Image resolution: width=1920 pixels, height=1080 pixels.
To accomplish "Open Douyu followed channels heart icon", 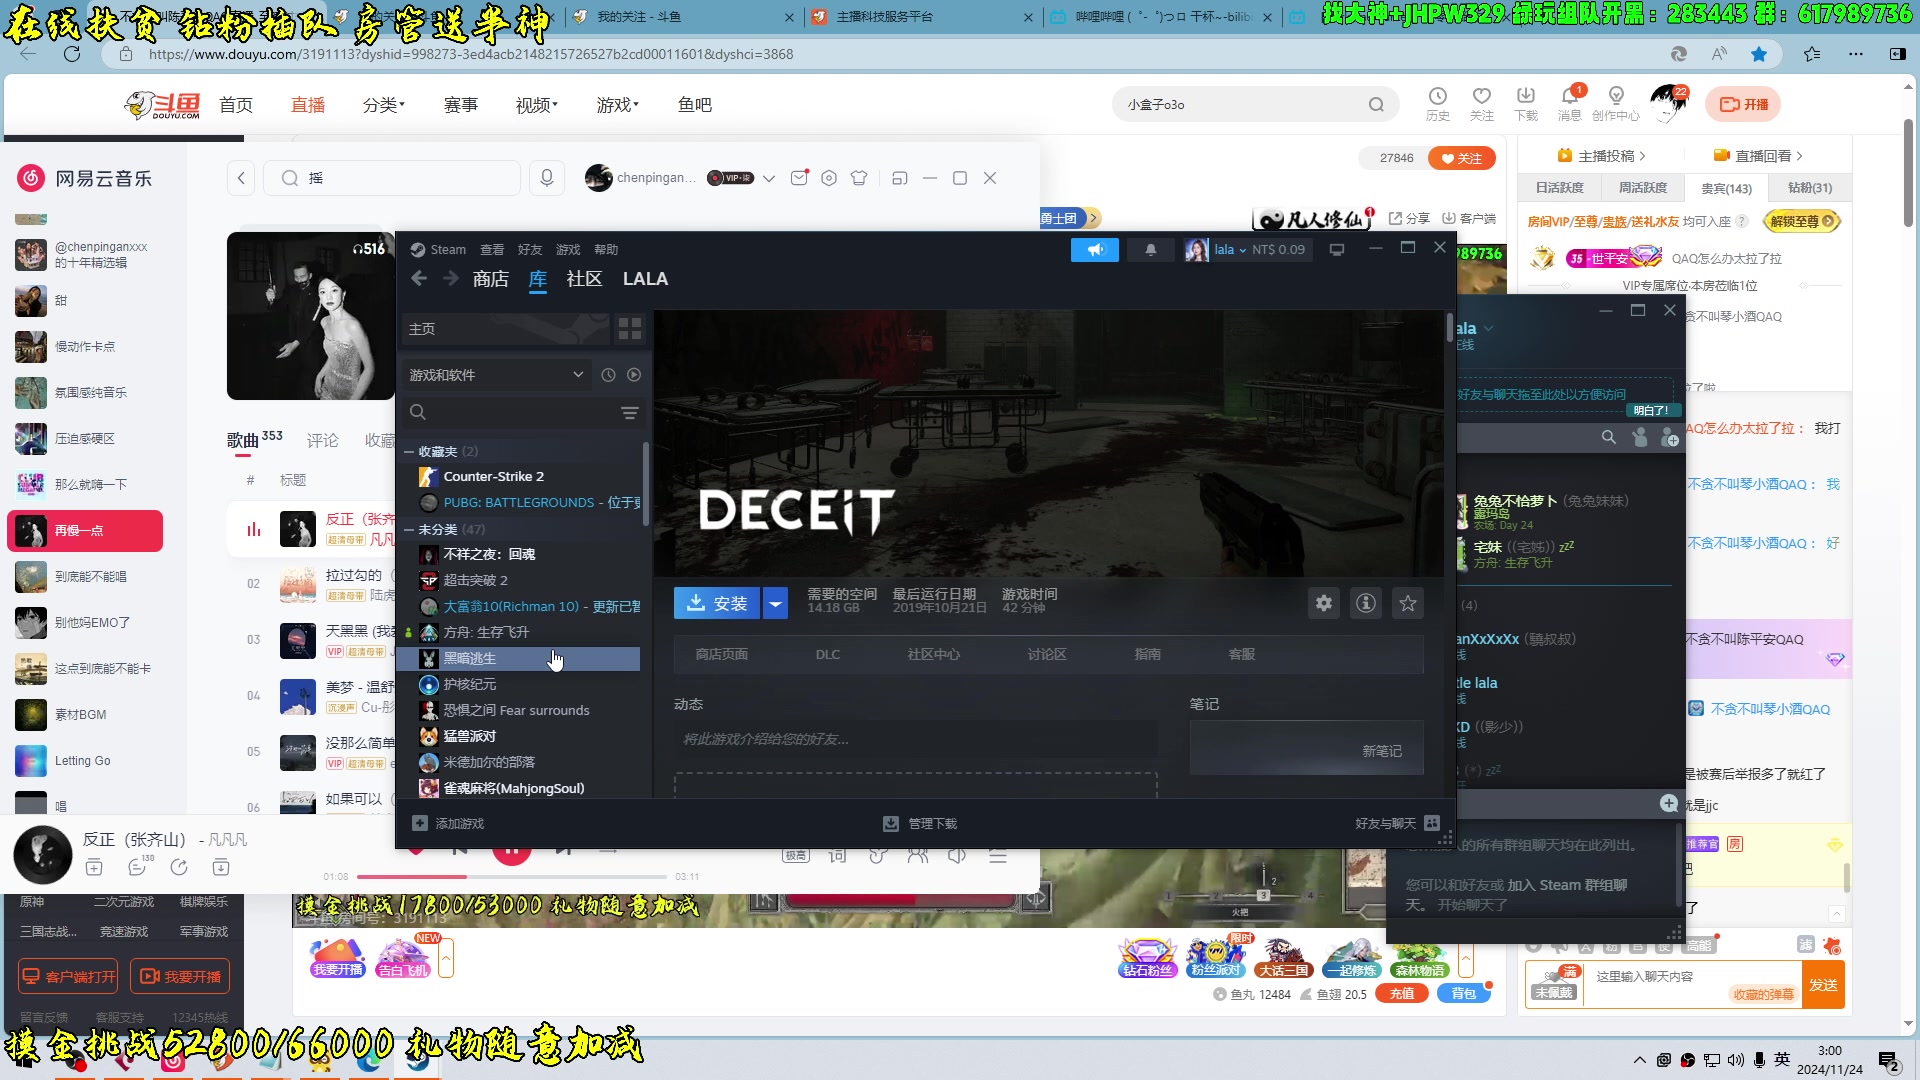I will [1482, 104].
